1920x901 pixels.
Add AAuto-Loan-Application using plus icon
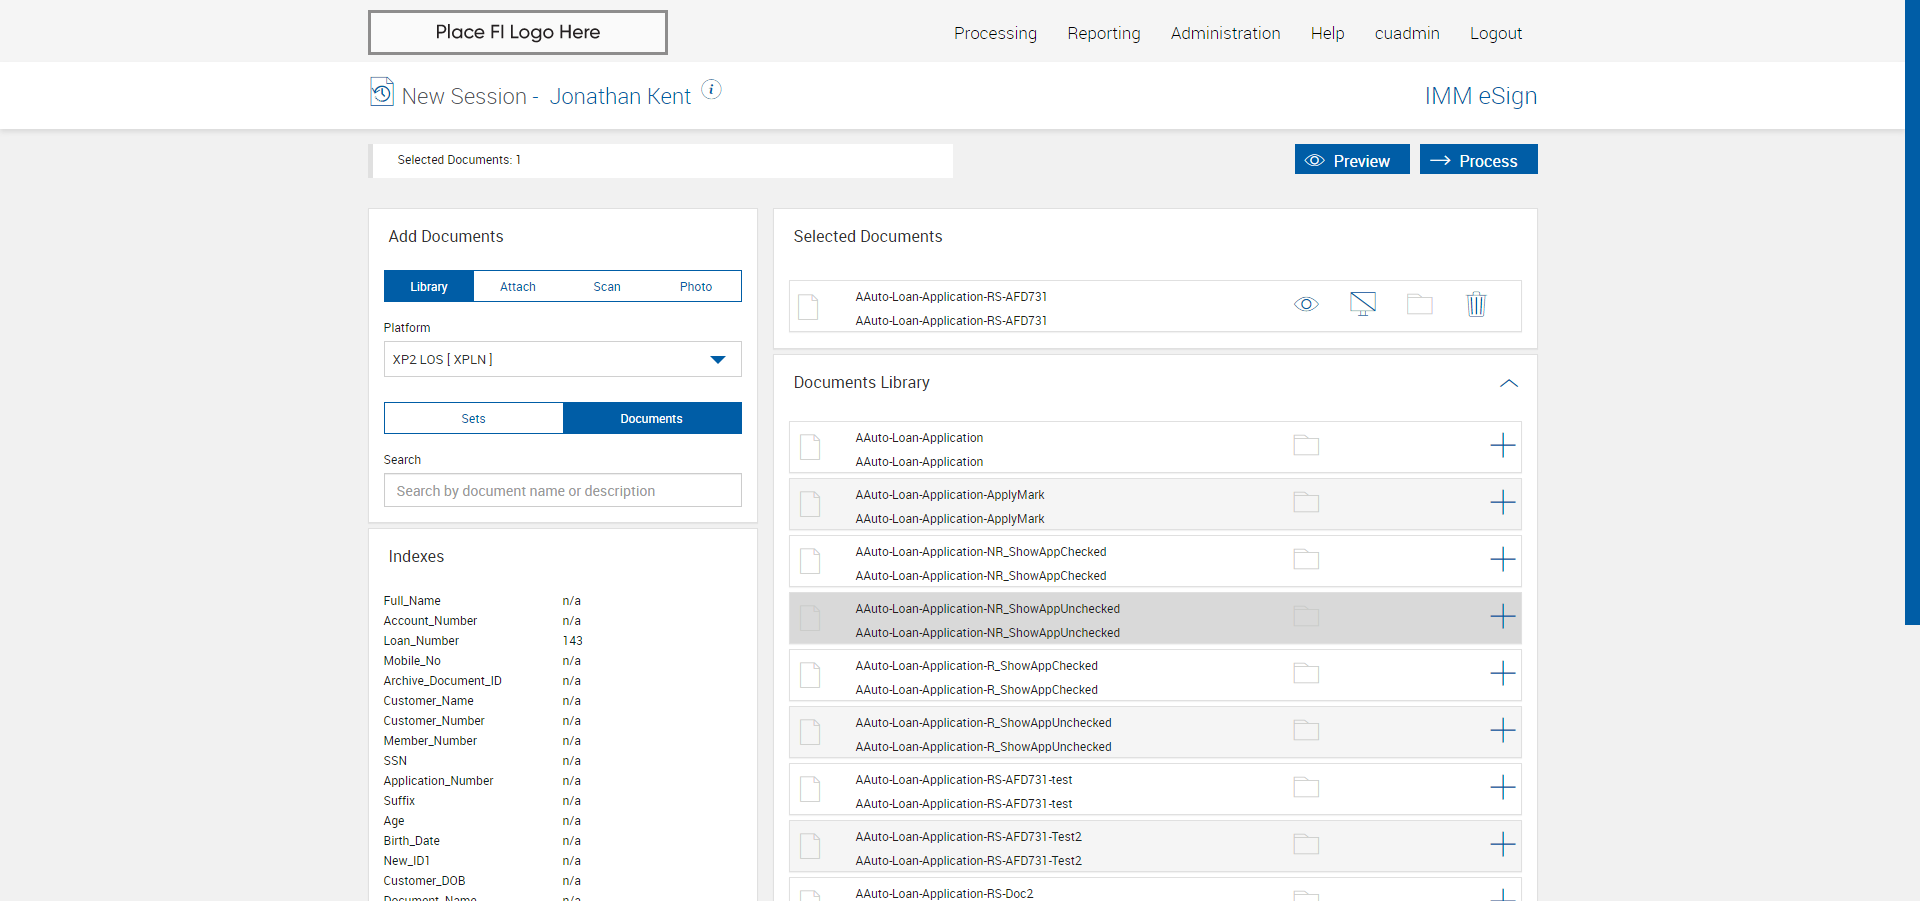pyautogui.click(x=1502, y=446)
